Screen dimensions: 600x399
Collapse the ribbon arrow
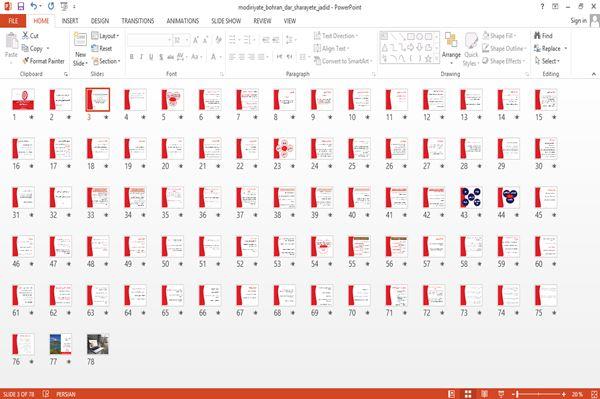pos(594,74)
